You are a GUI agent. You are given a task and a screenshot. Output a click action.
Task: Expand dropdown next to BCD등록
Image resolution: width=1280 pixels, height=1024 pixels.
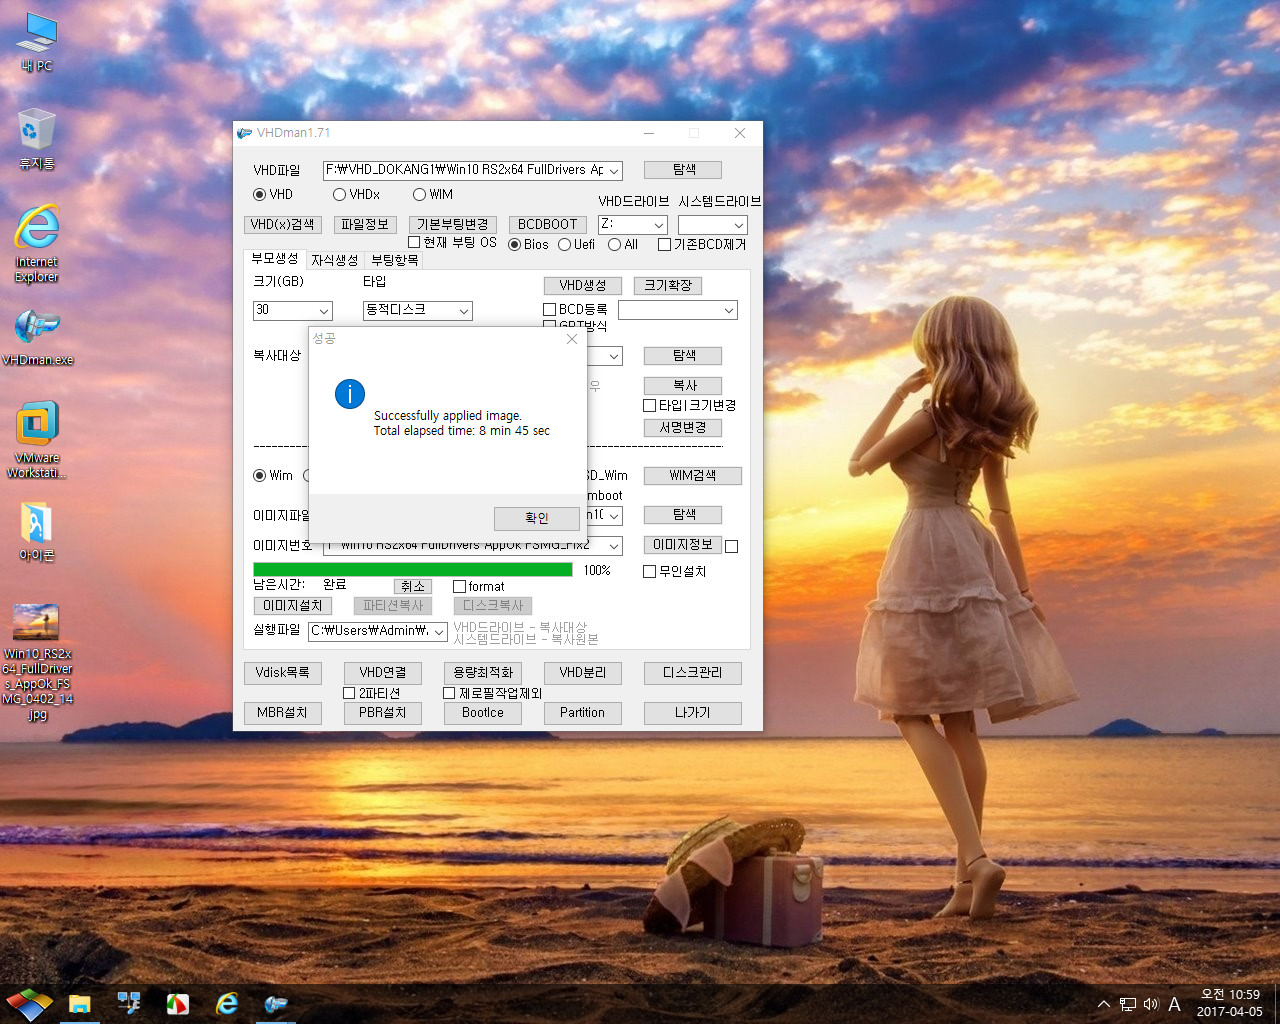(x=728, y=310)
